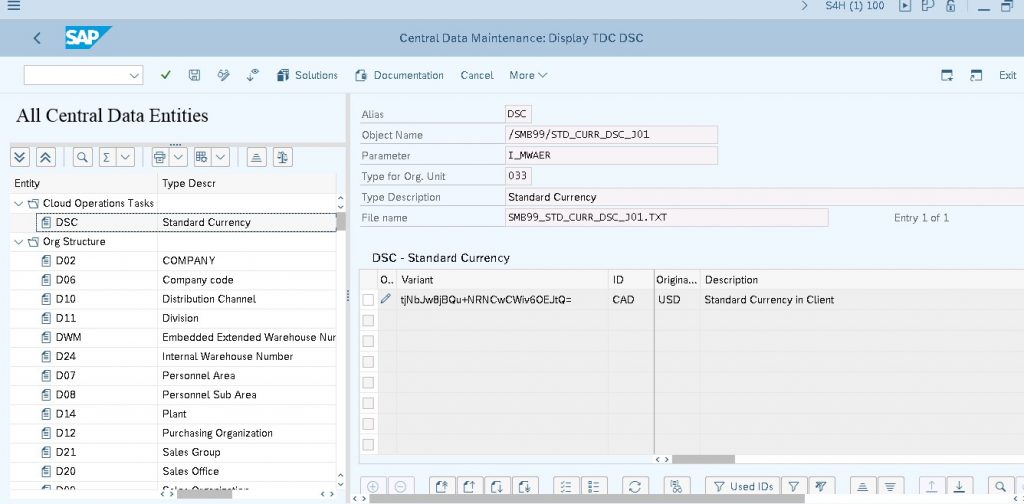Click the create new session window icon
The width and height of the screenshot is (1024, 504).
coord(947,75)
